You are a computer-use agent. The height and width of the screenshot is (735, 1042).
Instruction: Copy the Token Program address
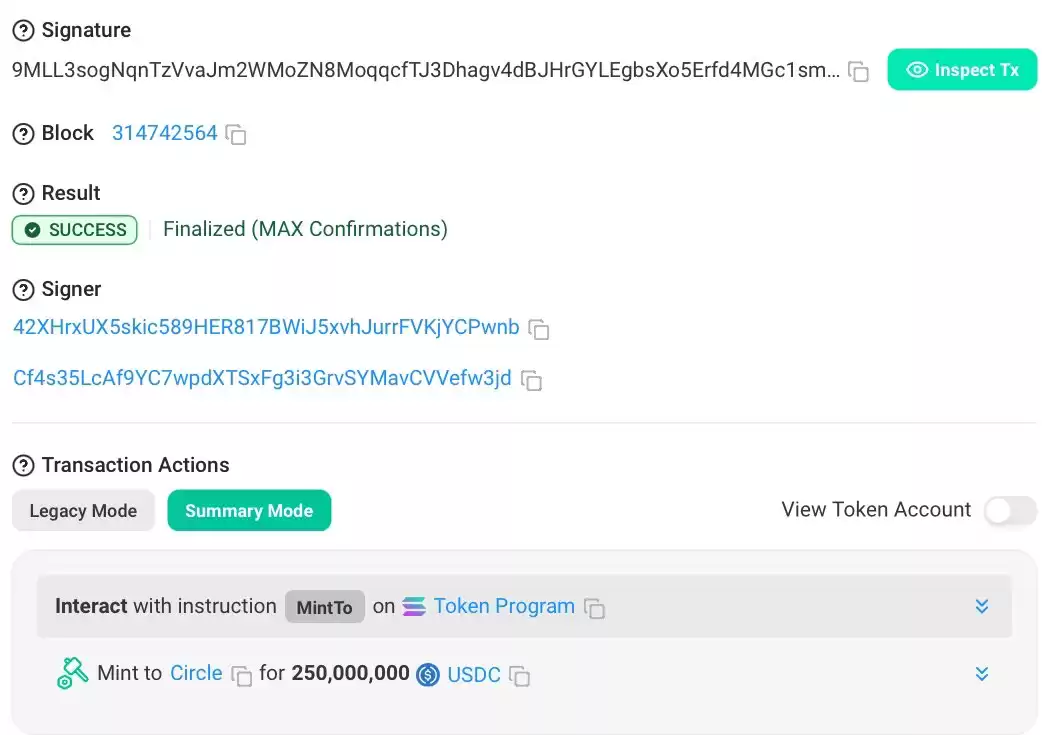tap(594, 607)
